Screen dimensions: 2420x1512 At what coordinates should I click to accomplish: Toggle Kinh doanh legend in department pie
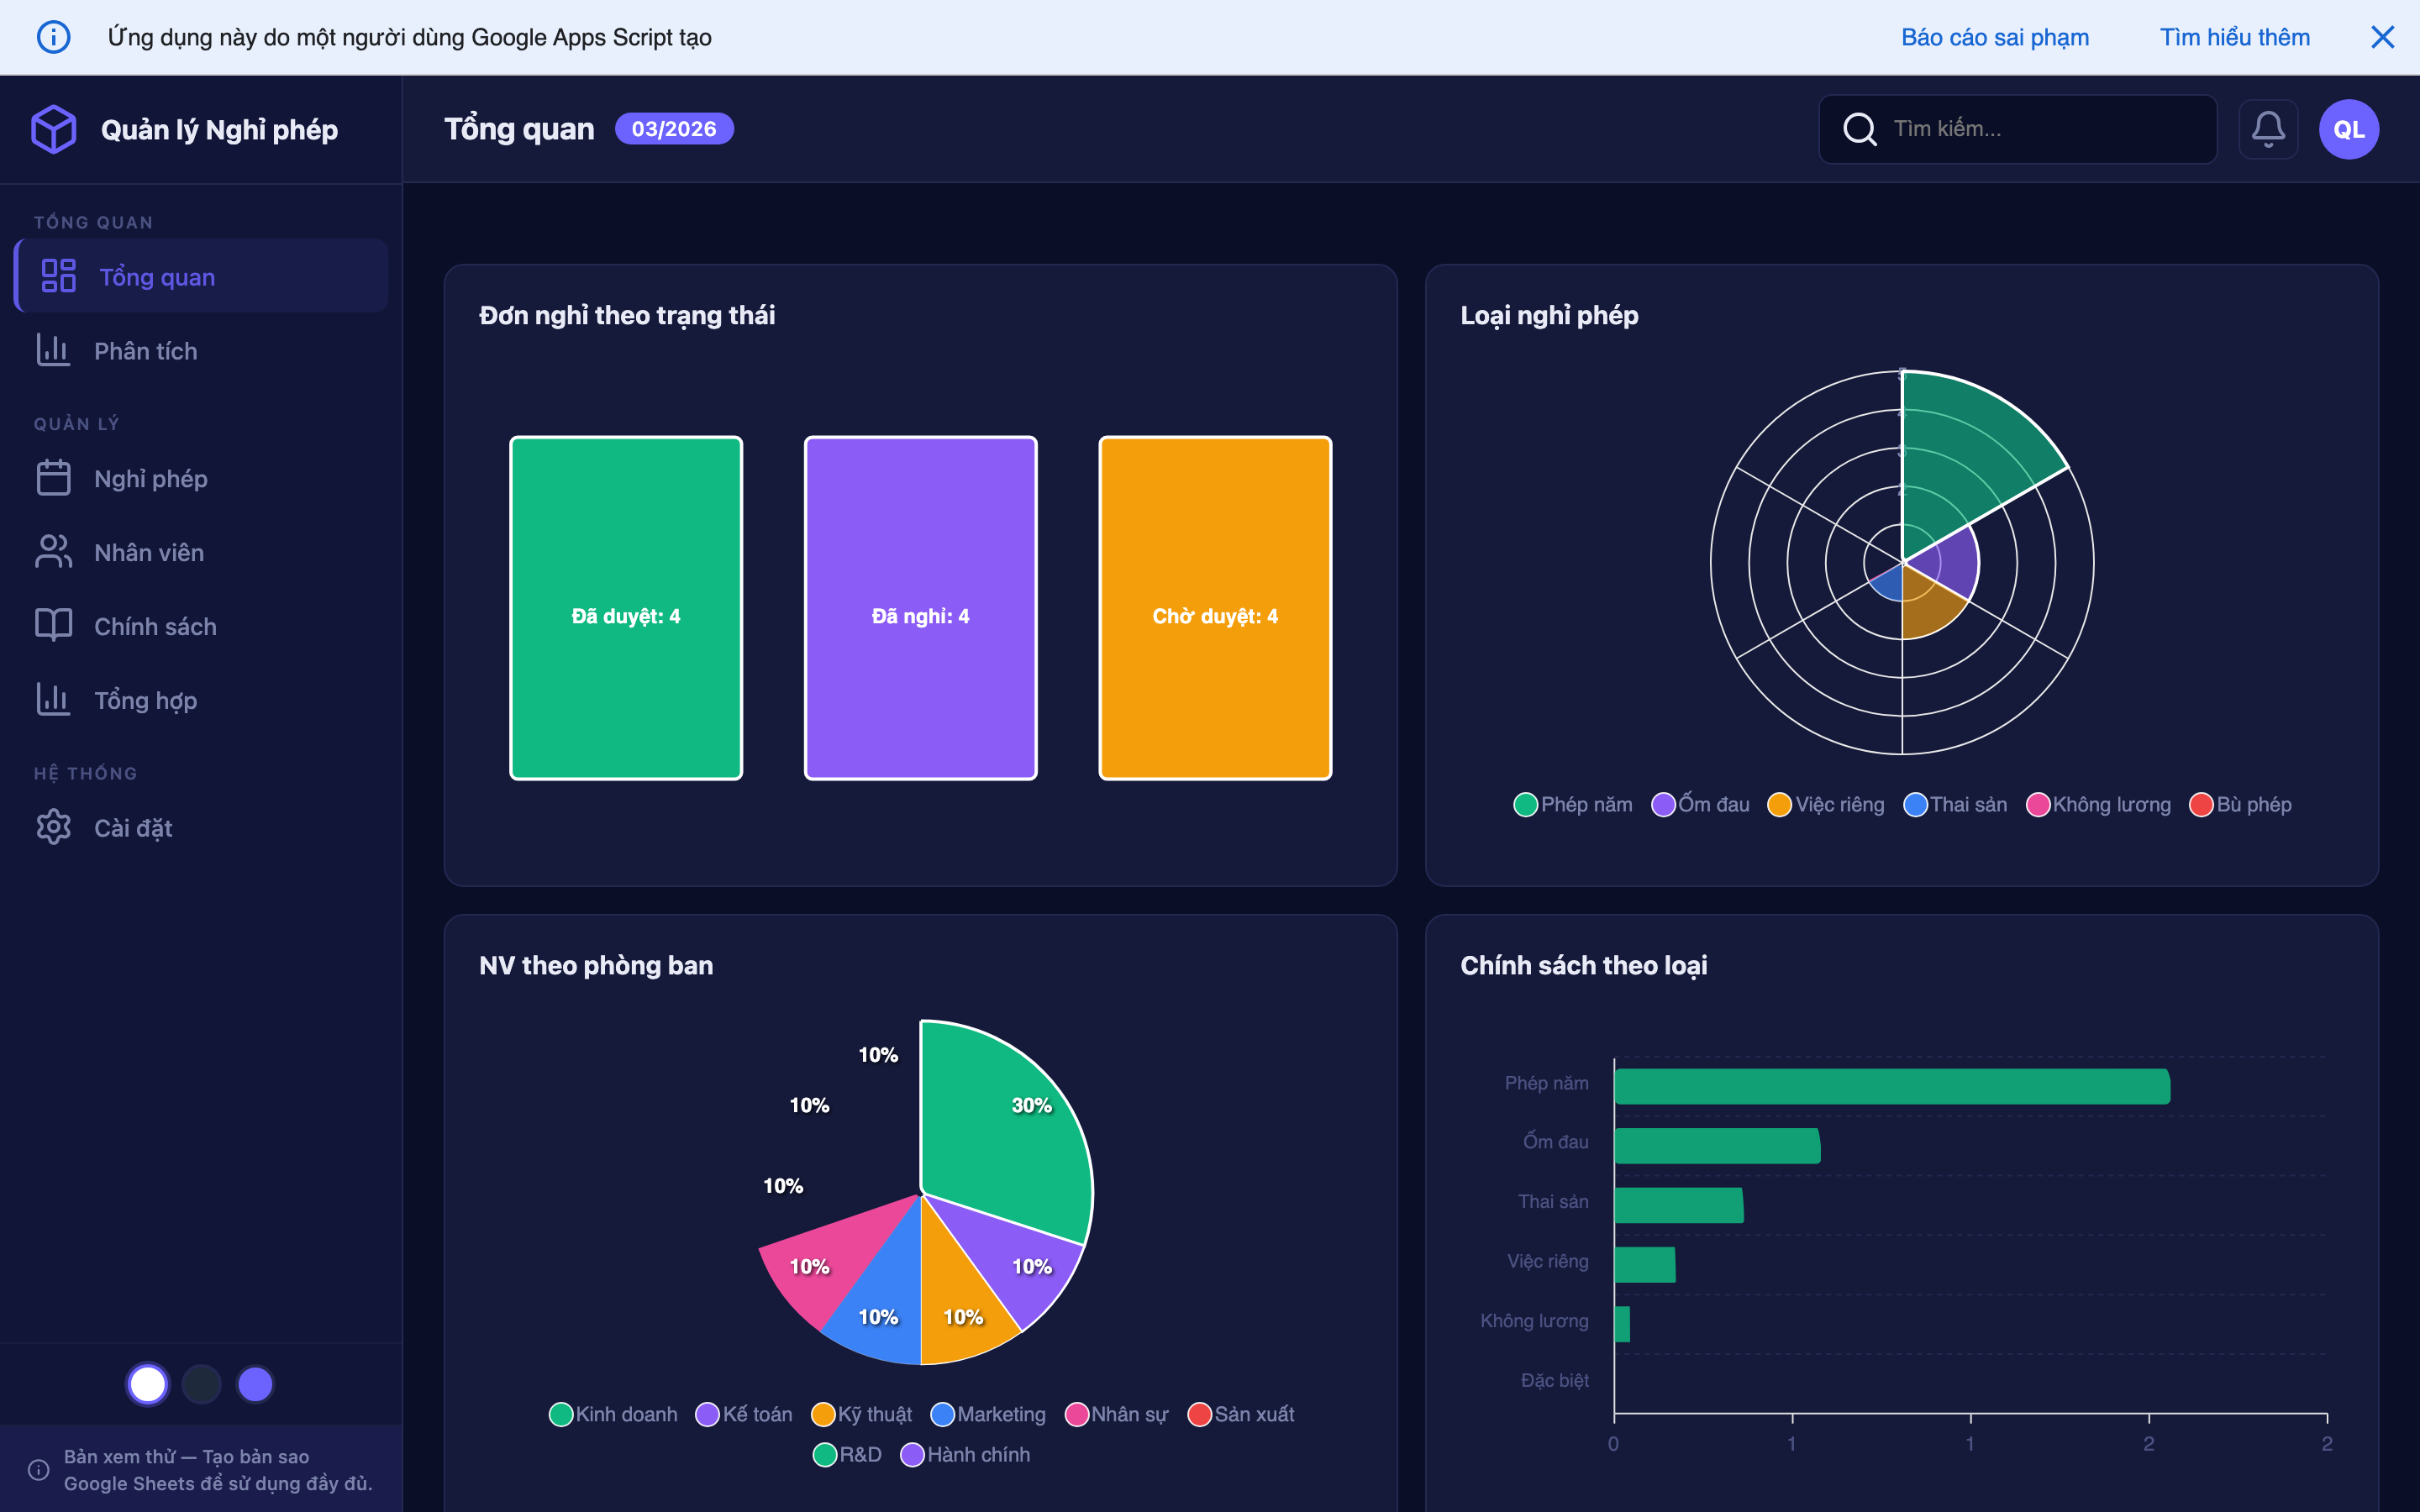tap(613, 1414)
